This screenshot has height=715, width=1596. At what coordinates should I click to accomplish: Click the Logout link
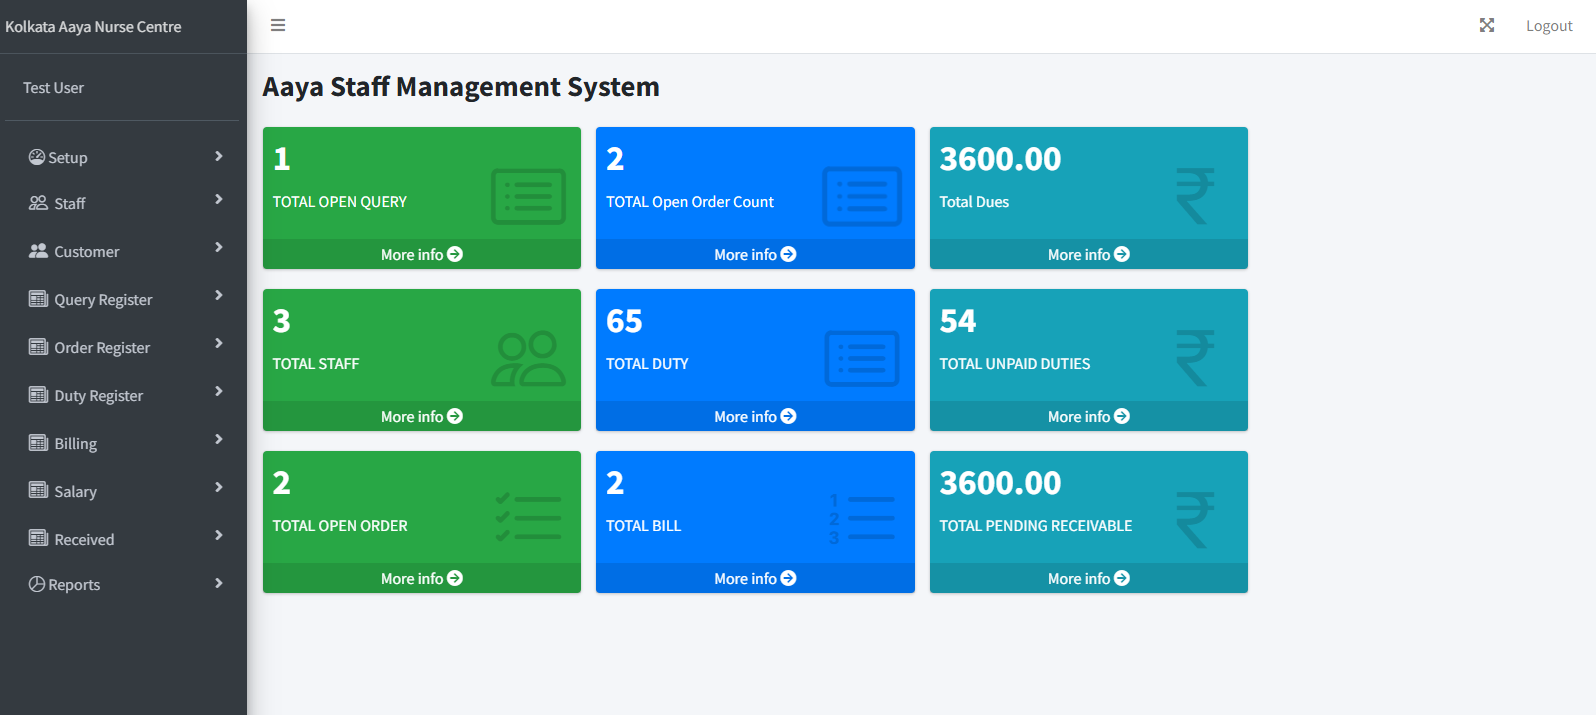click(x=1548, y=26)
